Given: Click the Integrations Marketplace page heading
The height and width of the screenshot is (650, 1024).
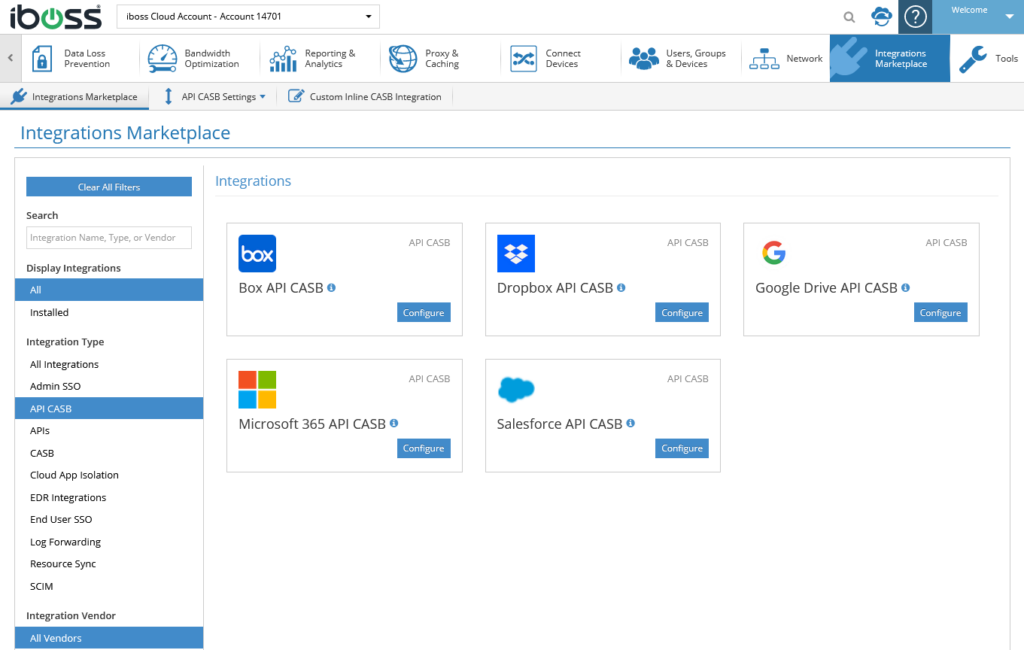Looking at the screenshot, I should (x=125, y=133).
